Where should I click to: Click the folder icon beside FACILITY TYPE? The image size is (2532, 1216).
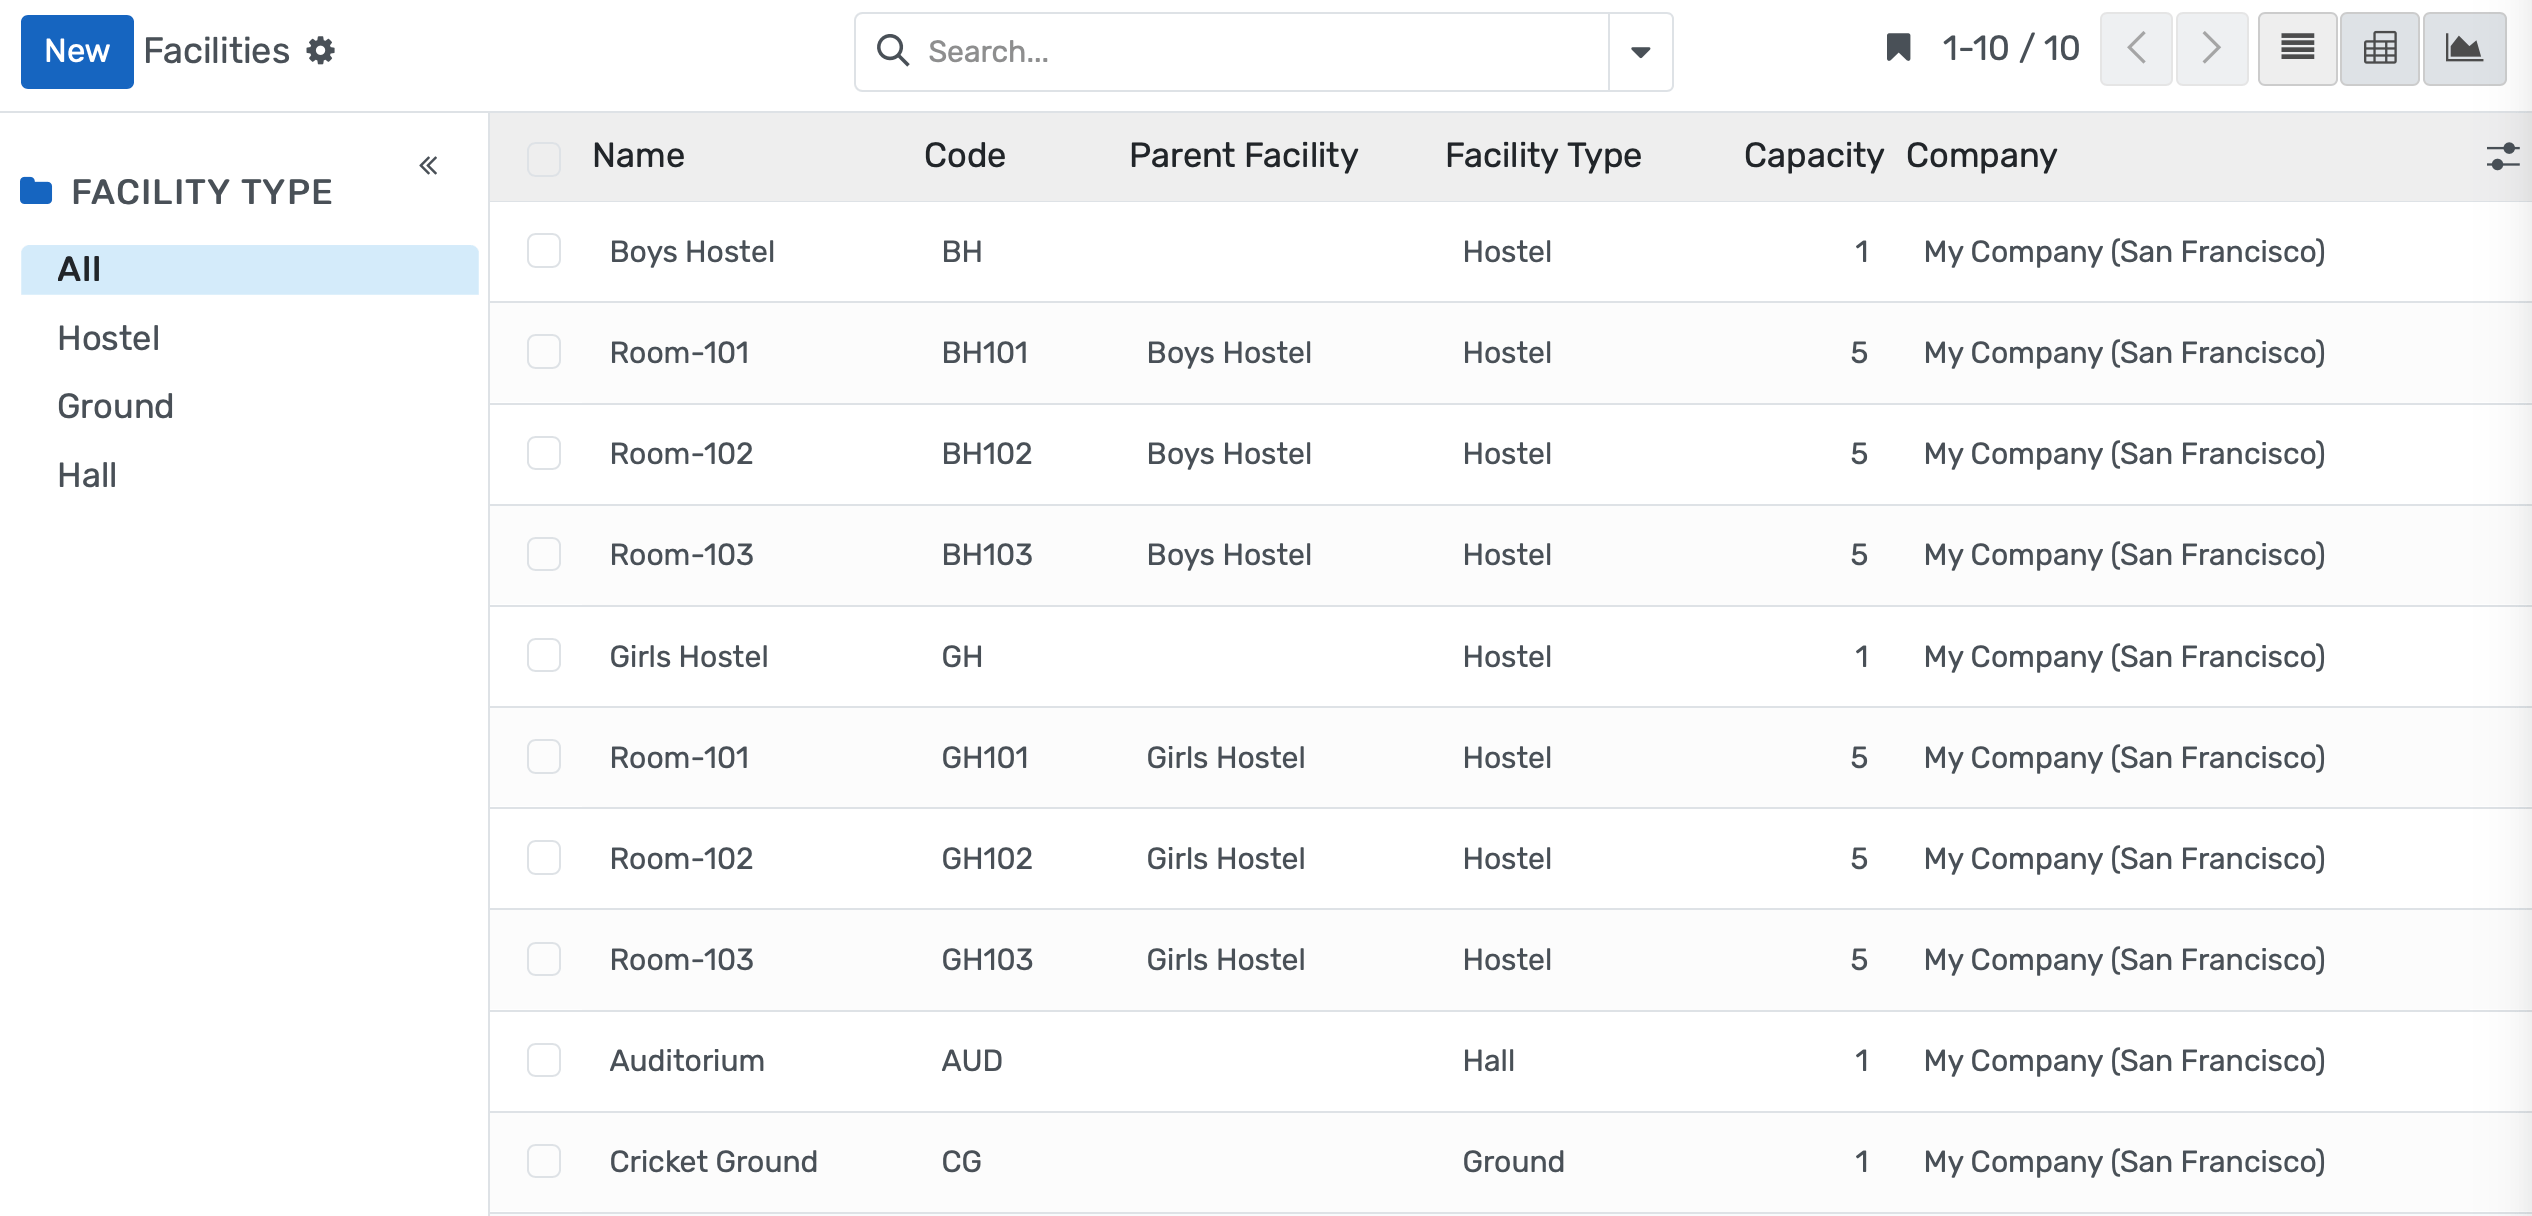coord(36,191)
